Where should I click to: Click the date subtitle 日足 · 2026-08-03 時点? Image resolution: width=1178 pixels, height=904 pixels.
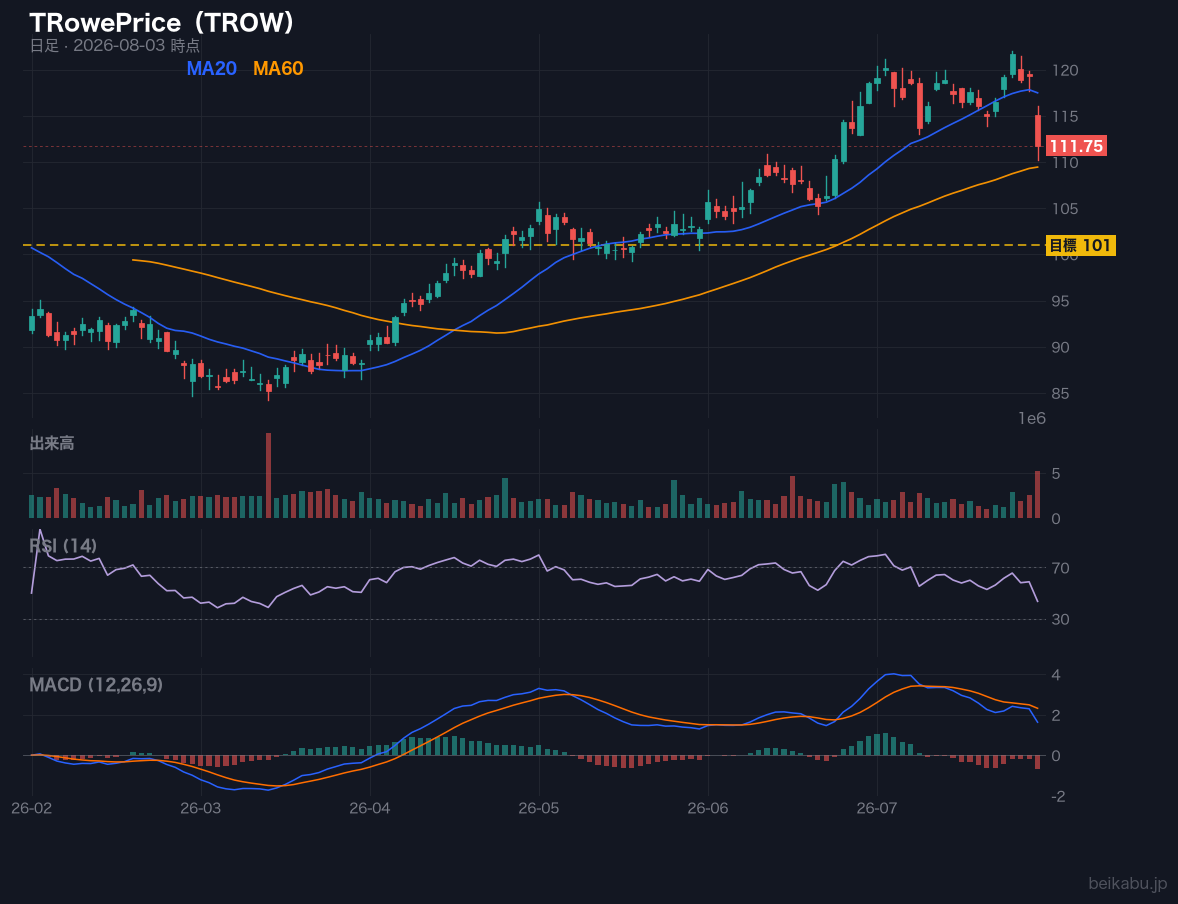tap(115, 45)
